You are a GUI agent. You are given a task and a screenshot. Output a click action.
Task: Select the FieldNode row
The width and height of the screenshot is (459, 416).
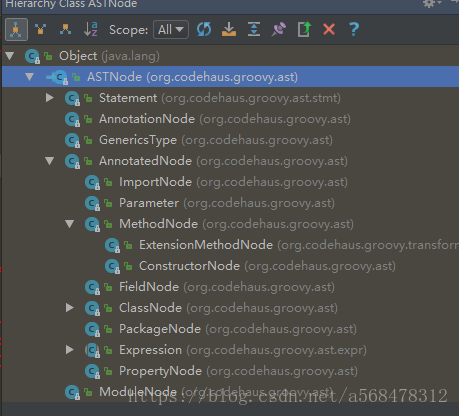[230, 287]
